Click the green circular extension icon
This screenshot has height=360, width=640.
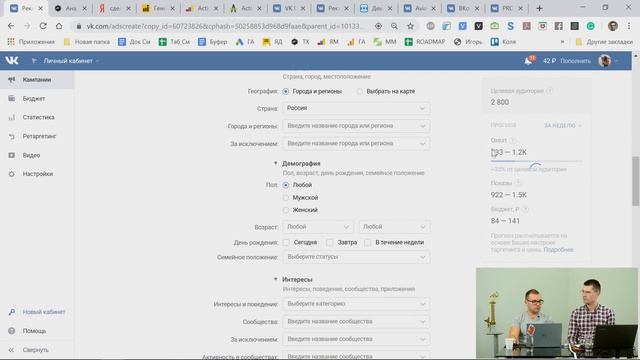pyautogui.click(x=590, y=26)
